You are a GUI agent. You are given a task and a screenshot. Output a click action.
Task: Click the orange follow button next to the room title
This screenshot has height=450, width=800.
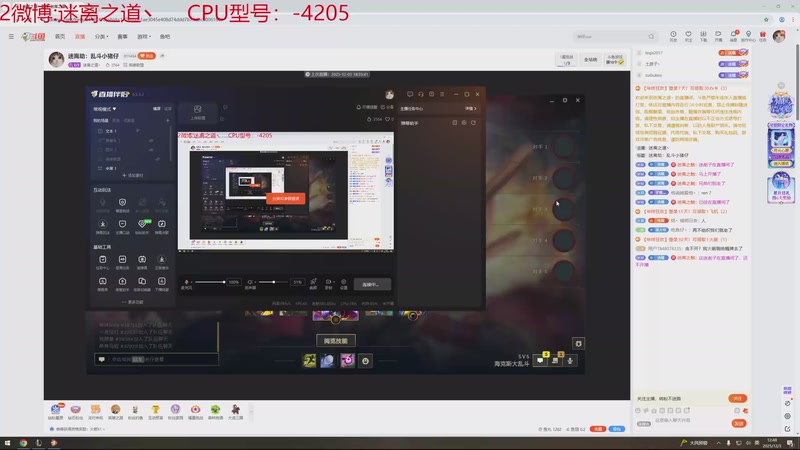coord(147,56)
